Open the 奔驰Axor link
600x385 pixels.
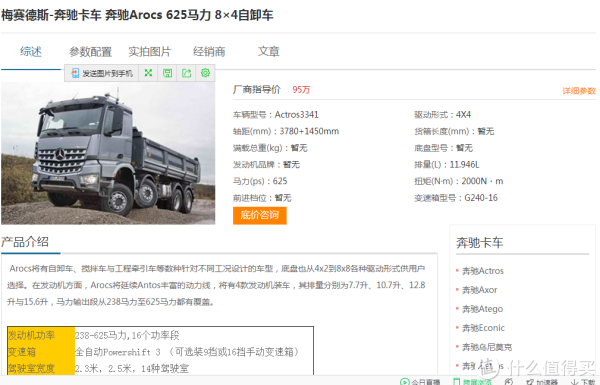pos(479,290)
